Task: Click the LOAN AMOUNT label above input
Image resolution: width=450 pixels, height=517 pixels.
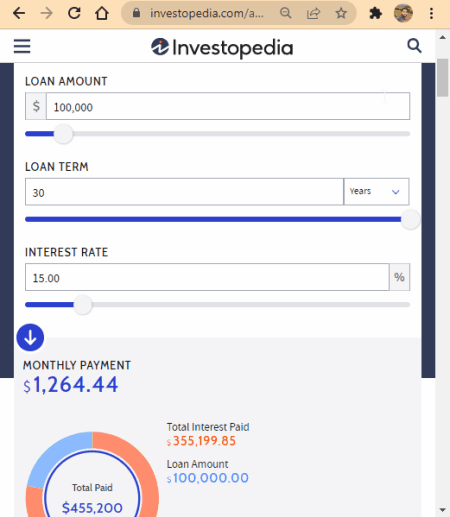Action: coord(66,81)
